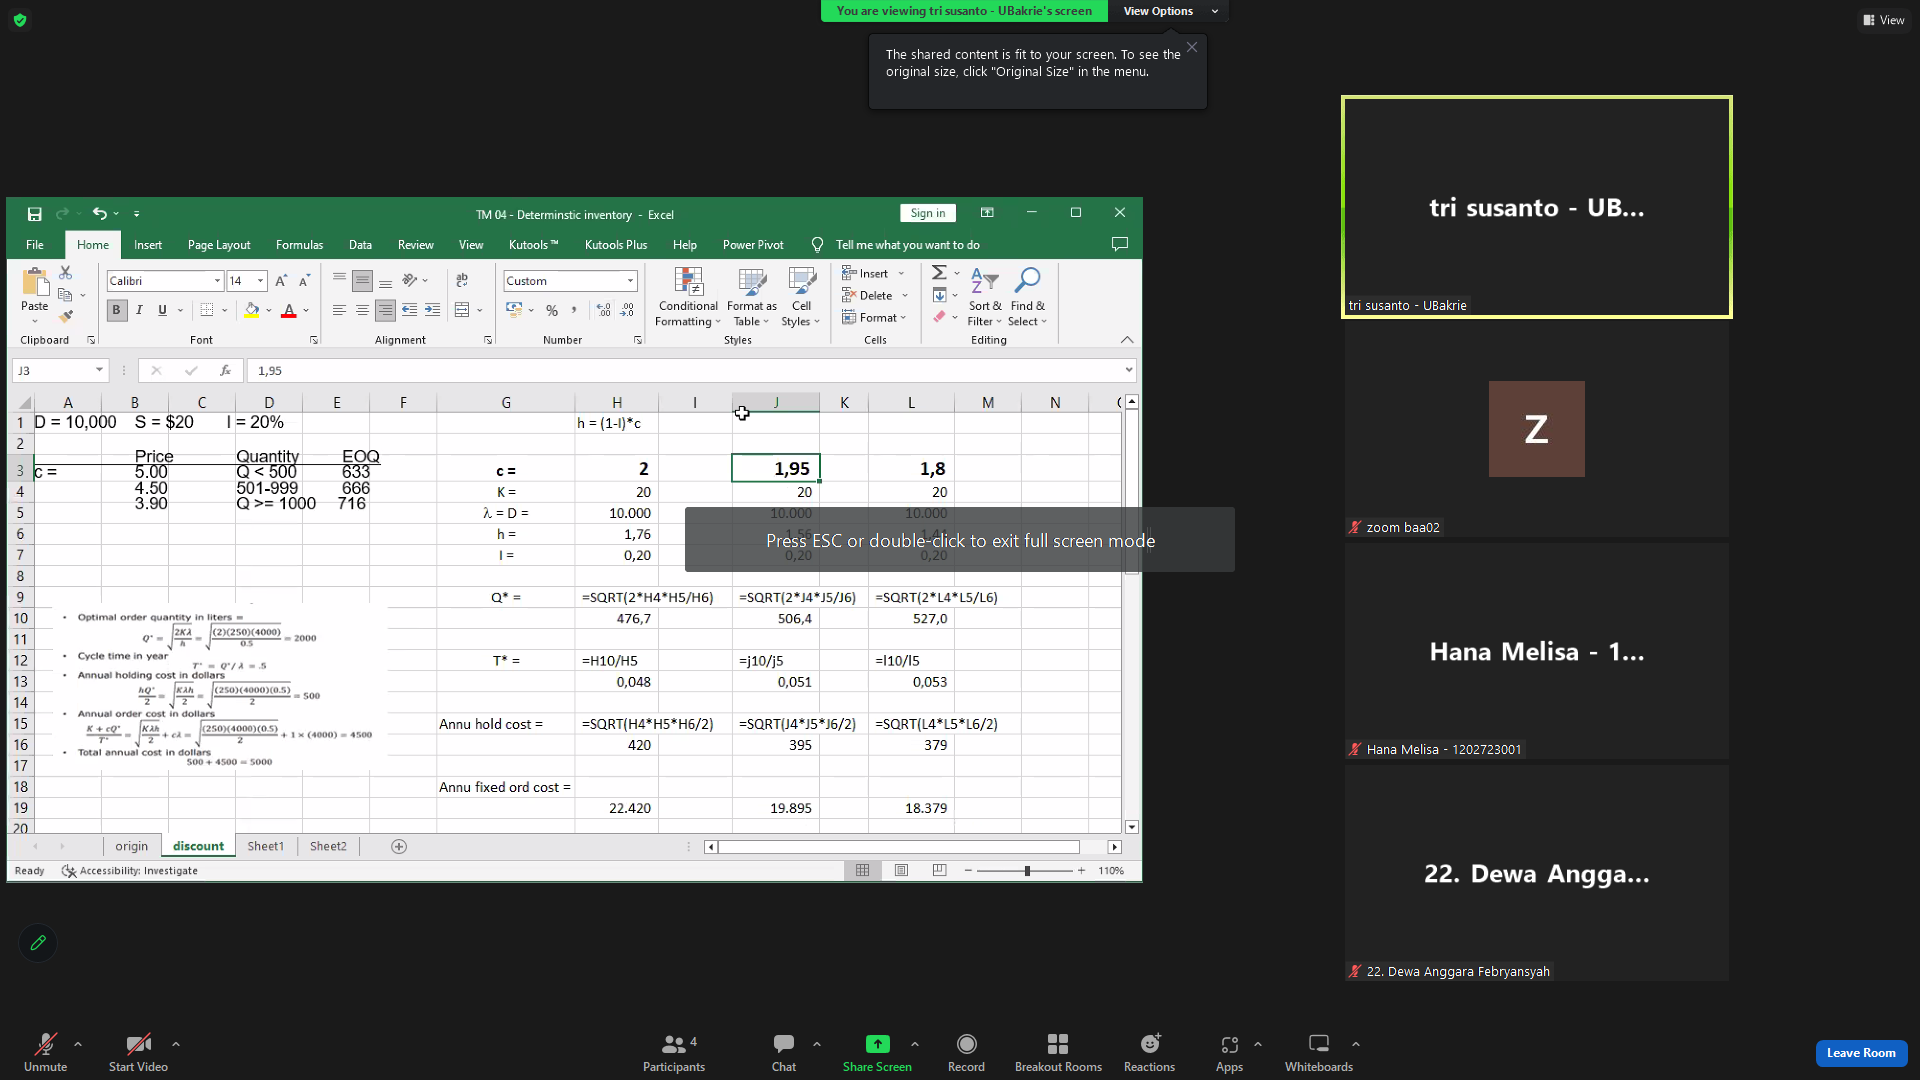Toggle Bold formatting

pyautogui.click(x=116, y=311)
